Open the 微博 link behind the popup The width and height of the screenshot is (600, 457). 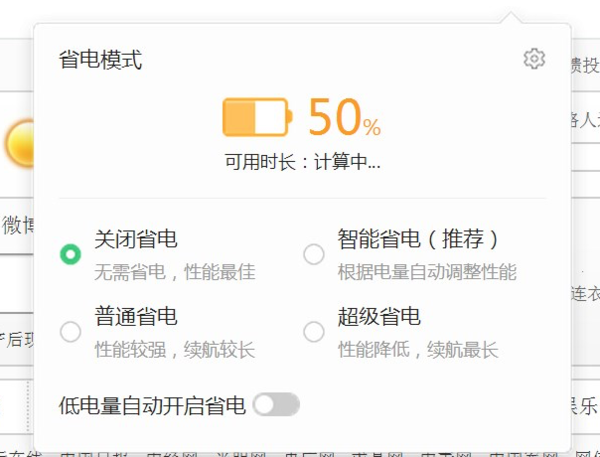pyautogui.click(x=17, y=226)
